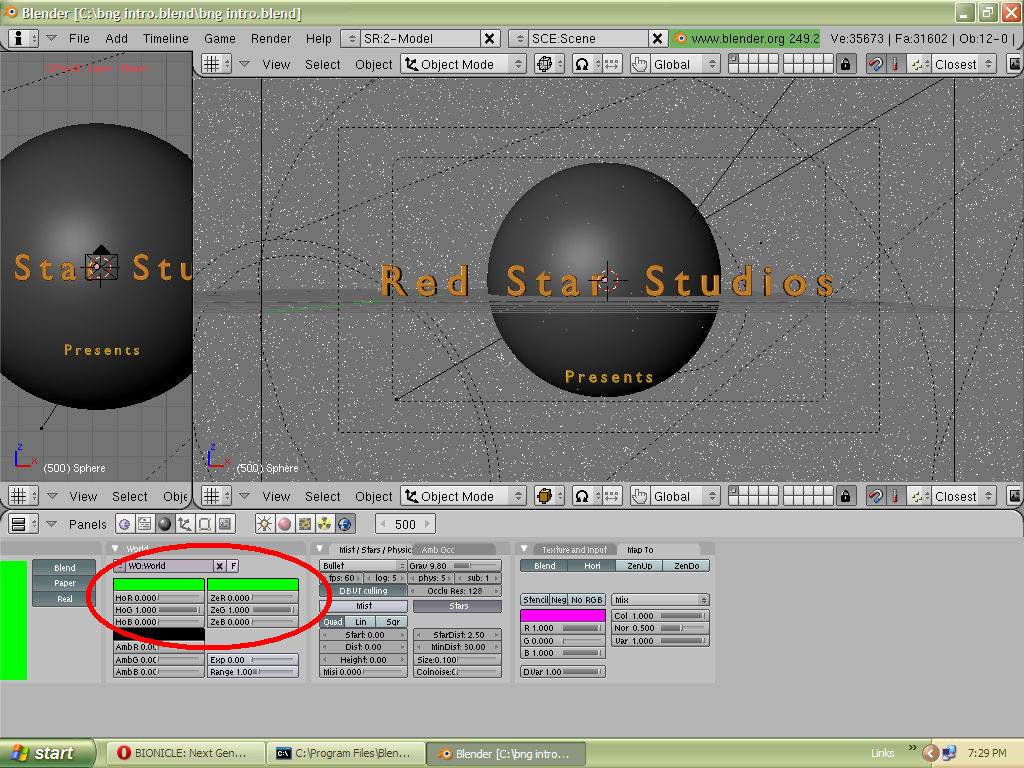The image size is (1024, 768).
Task: Click the Stencil button in Map To
Action: coord(535,600)
